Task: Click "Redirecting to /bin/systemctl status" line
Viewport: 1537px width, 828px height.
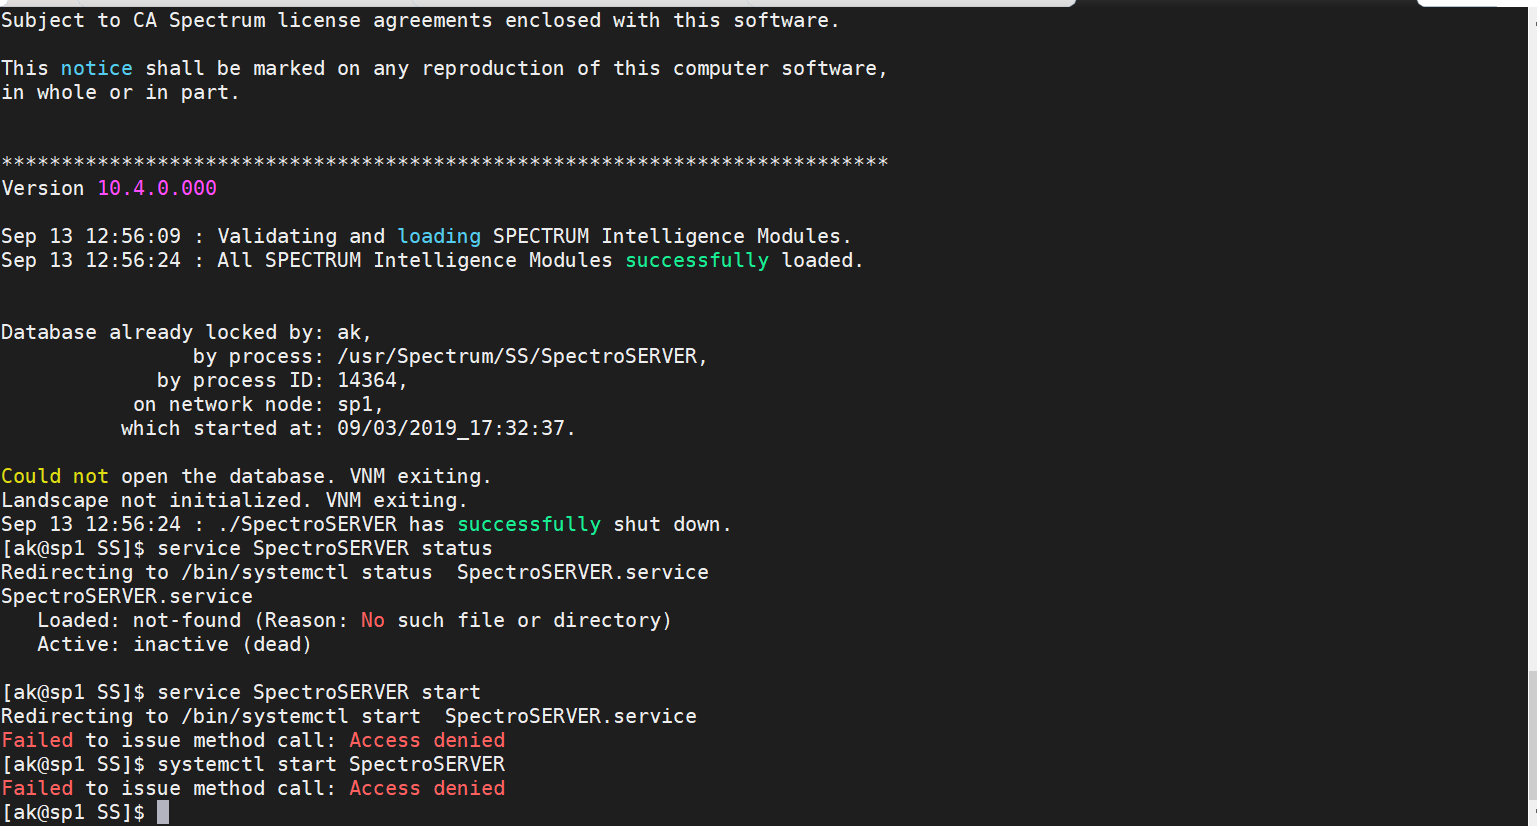Action: (x=355, y=572)
